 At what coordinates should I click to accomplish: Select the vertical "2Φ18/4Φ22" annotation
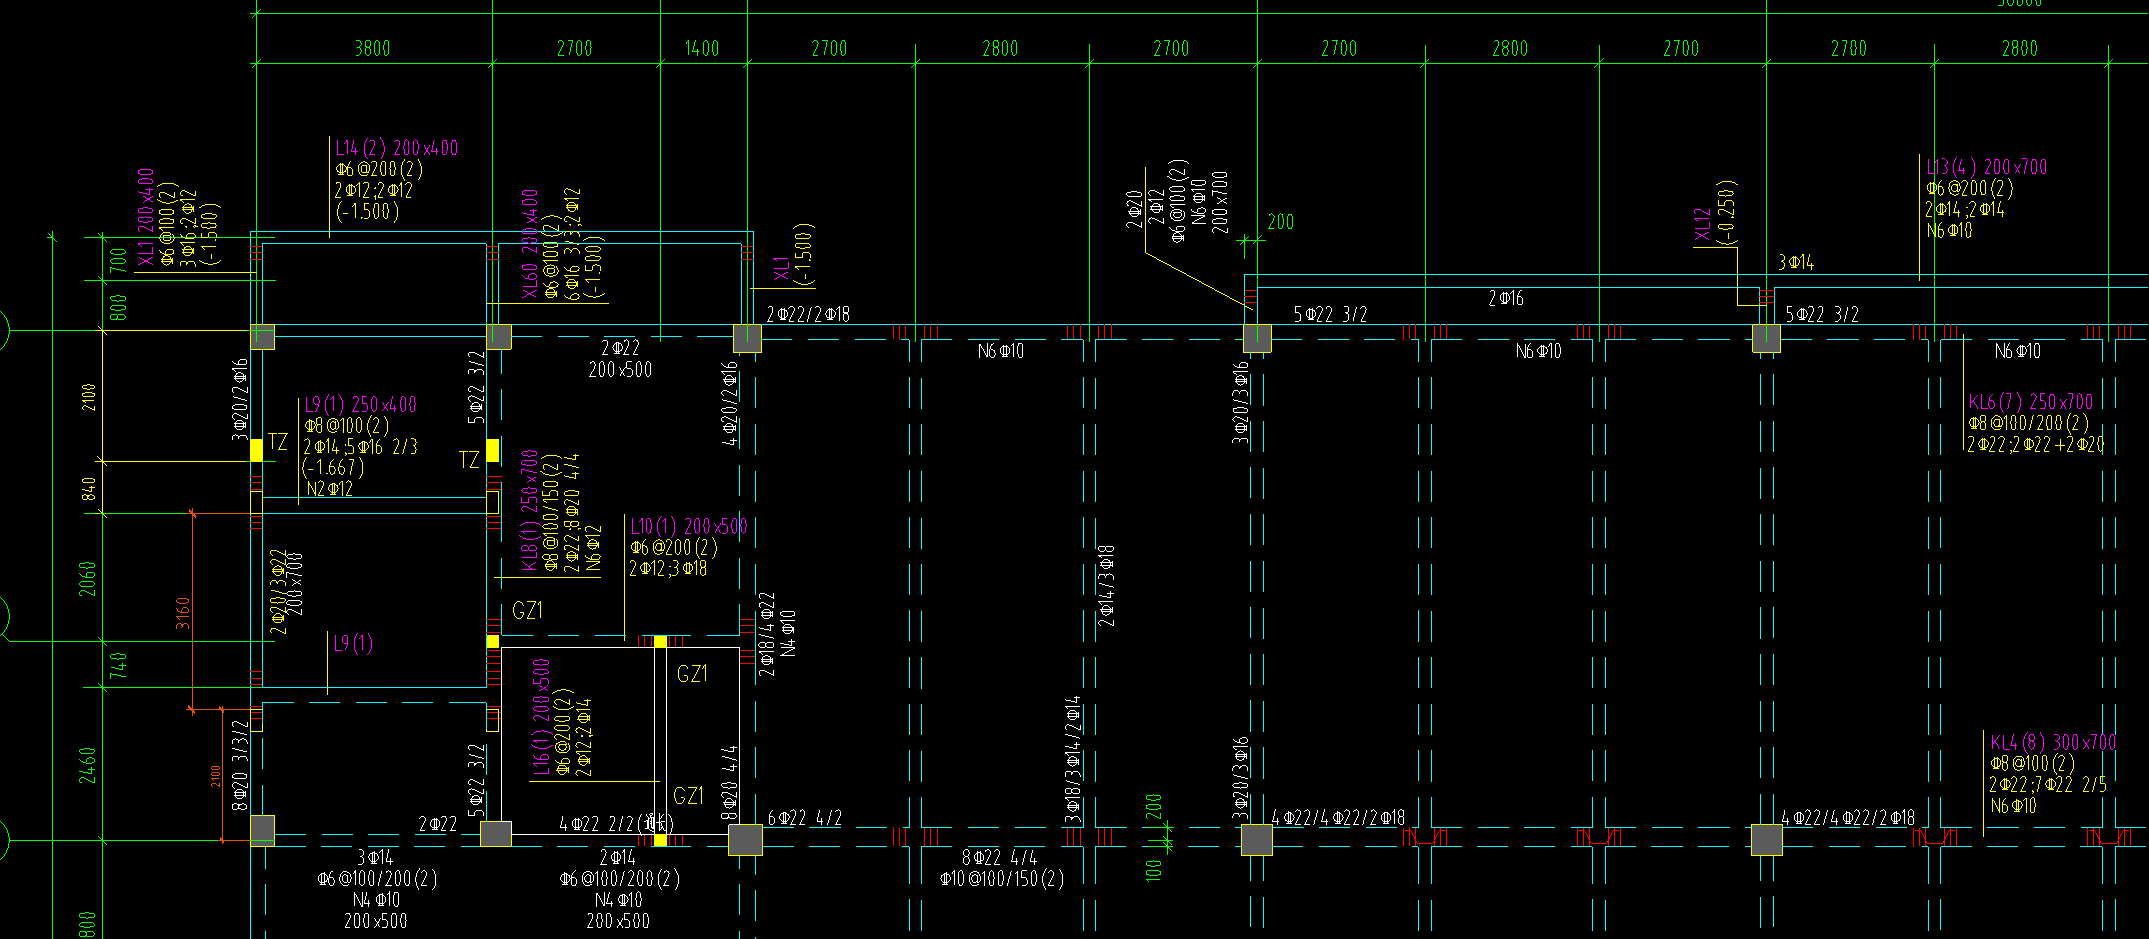click(x=767, y=634)
